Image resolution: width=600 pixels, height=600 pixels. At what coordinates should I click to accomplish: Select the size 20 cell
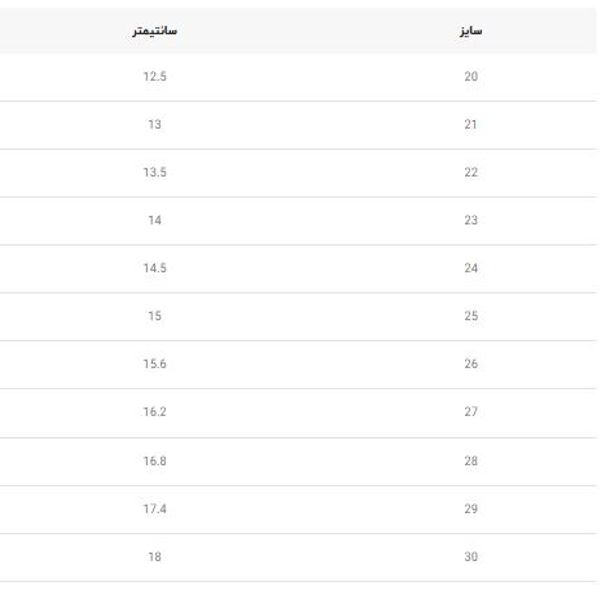tap(471, 77)
